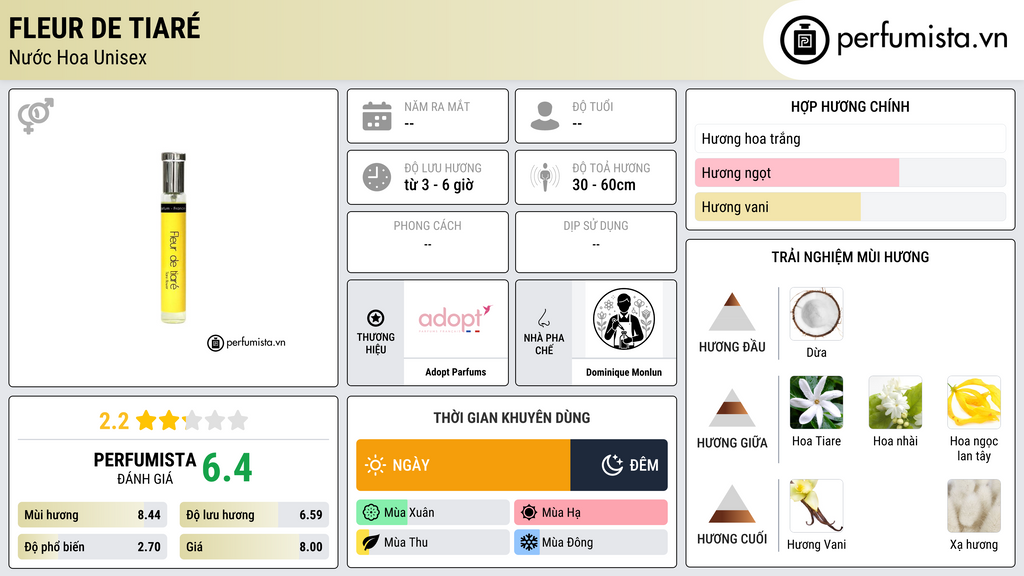
Task: Click the Hương ngọt pink accord bar
Action: (850, 173)
